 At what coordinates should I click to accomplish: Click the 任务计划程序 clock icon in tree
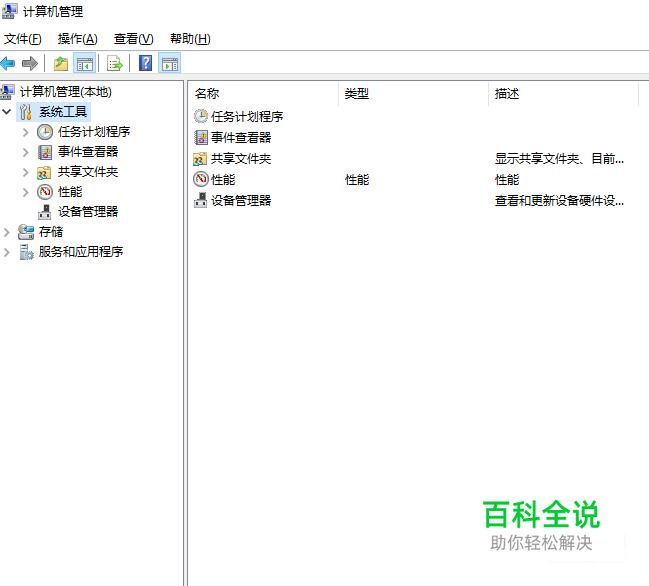pyautogui.click(x=45, y=132)
